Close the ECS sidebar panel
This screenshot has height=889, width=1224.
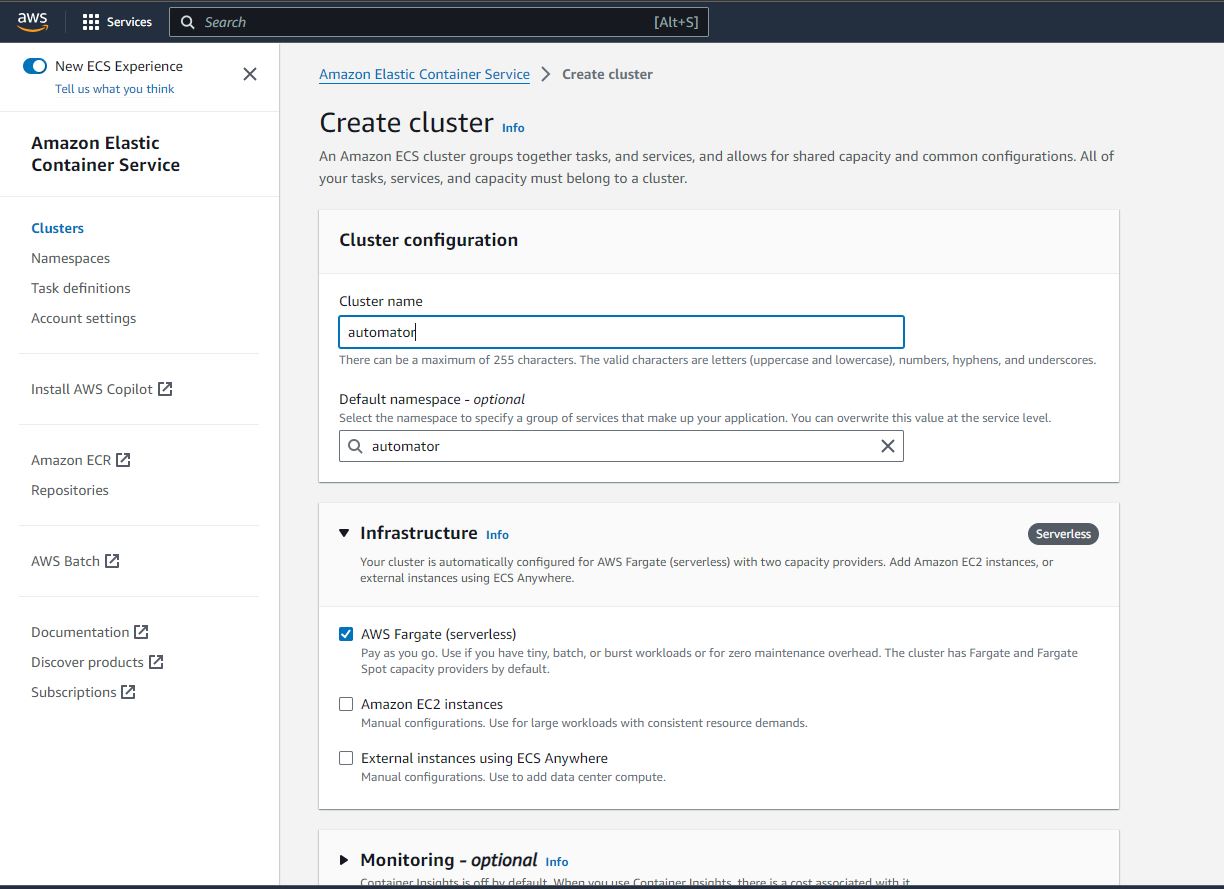click(x=250, y=74)
